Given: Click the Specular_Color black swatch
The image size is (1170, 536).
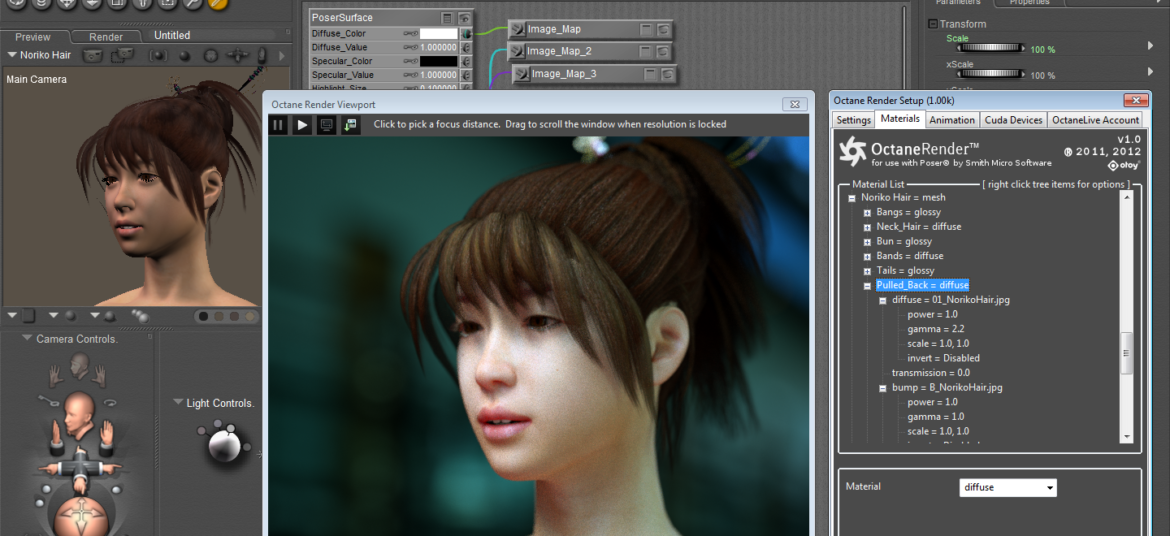Looking at the screenshot, I should tap(438, 61).
